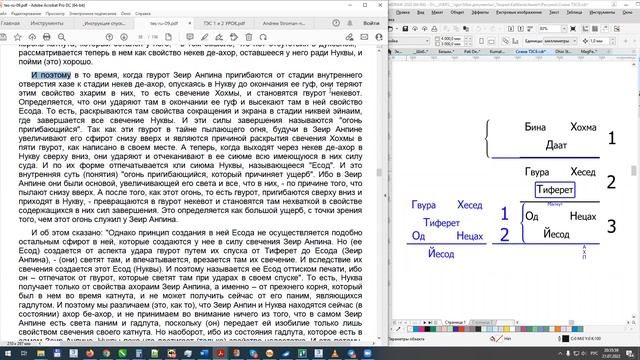The image size is (640, 360).
Task: Open Acrobat Справка menu
Action: click(143, 13)
